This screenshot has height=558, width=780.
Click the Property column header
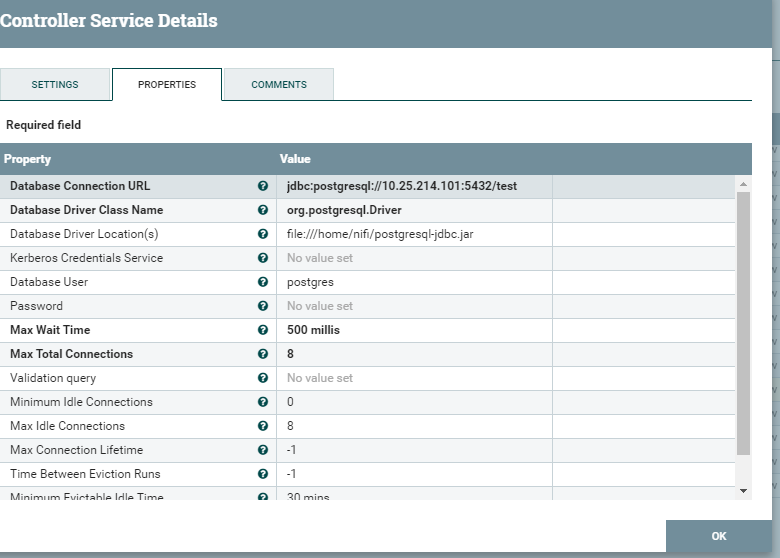(x=27, y=159)
